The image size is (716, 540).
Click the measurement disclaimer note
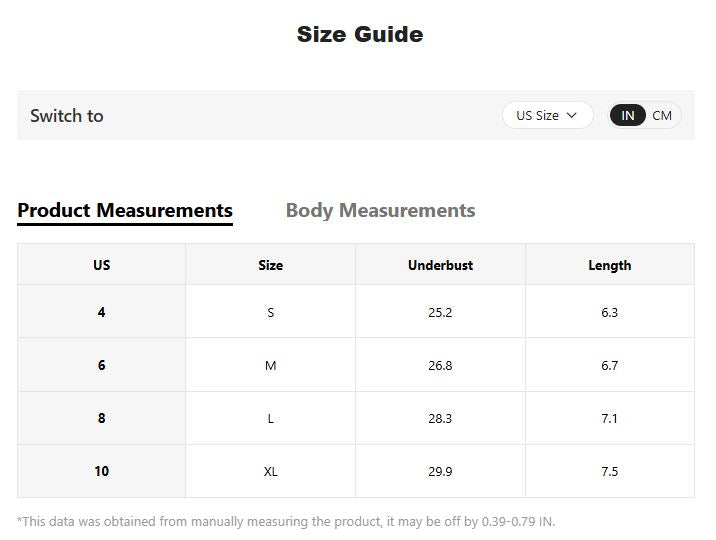[286, 521]
